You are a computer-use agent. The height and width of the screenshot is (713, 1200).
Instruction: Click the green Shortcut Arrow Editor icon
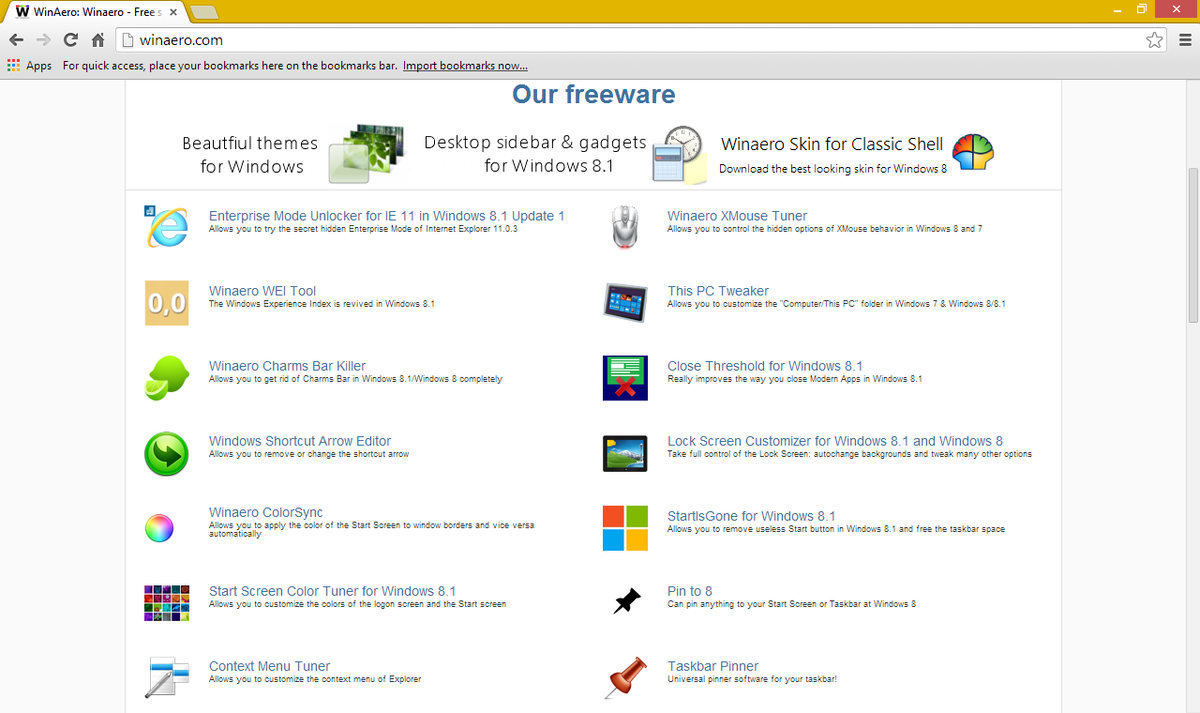tap(166, 453)
